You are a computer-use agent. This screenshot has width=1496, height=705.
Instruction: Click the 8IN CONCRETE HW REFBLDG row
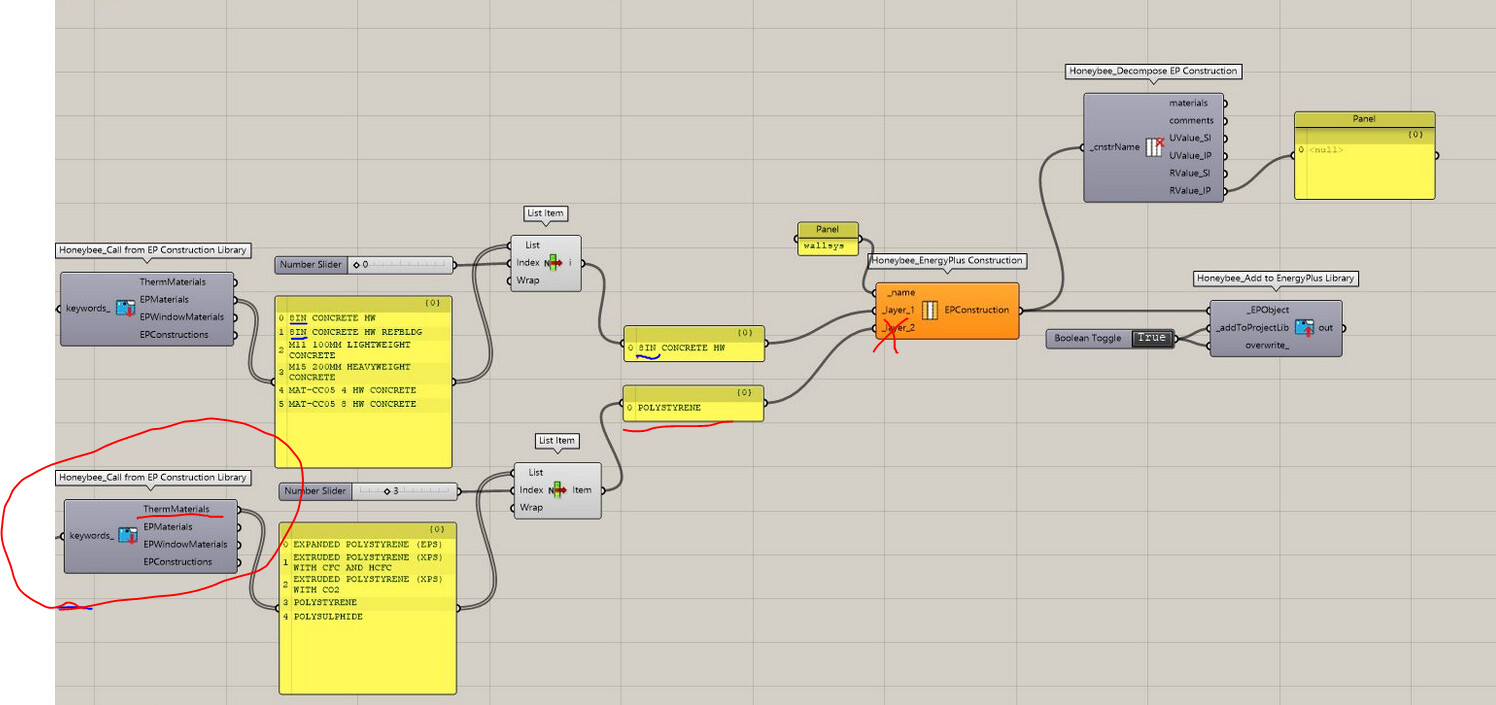(x=364, y=331)
